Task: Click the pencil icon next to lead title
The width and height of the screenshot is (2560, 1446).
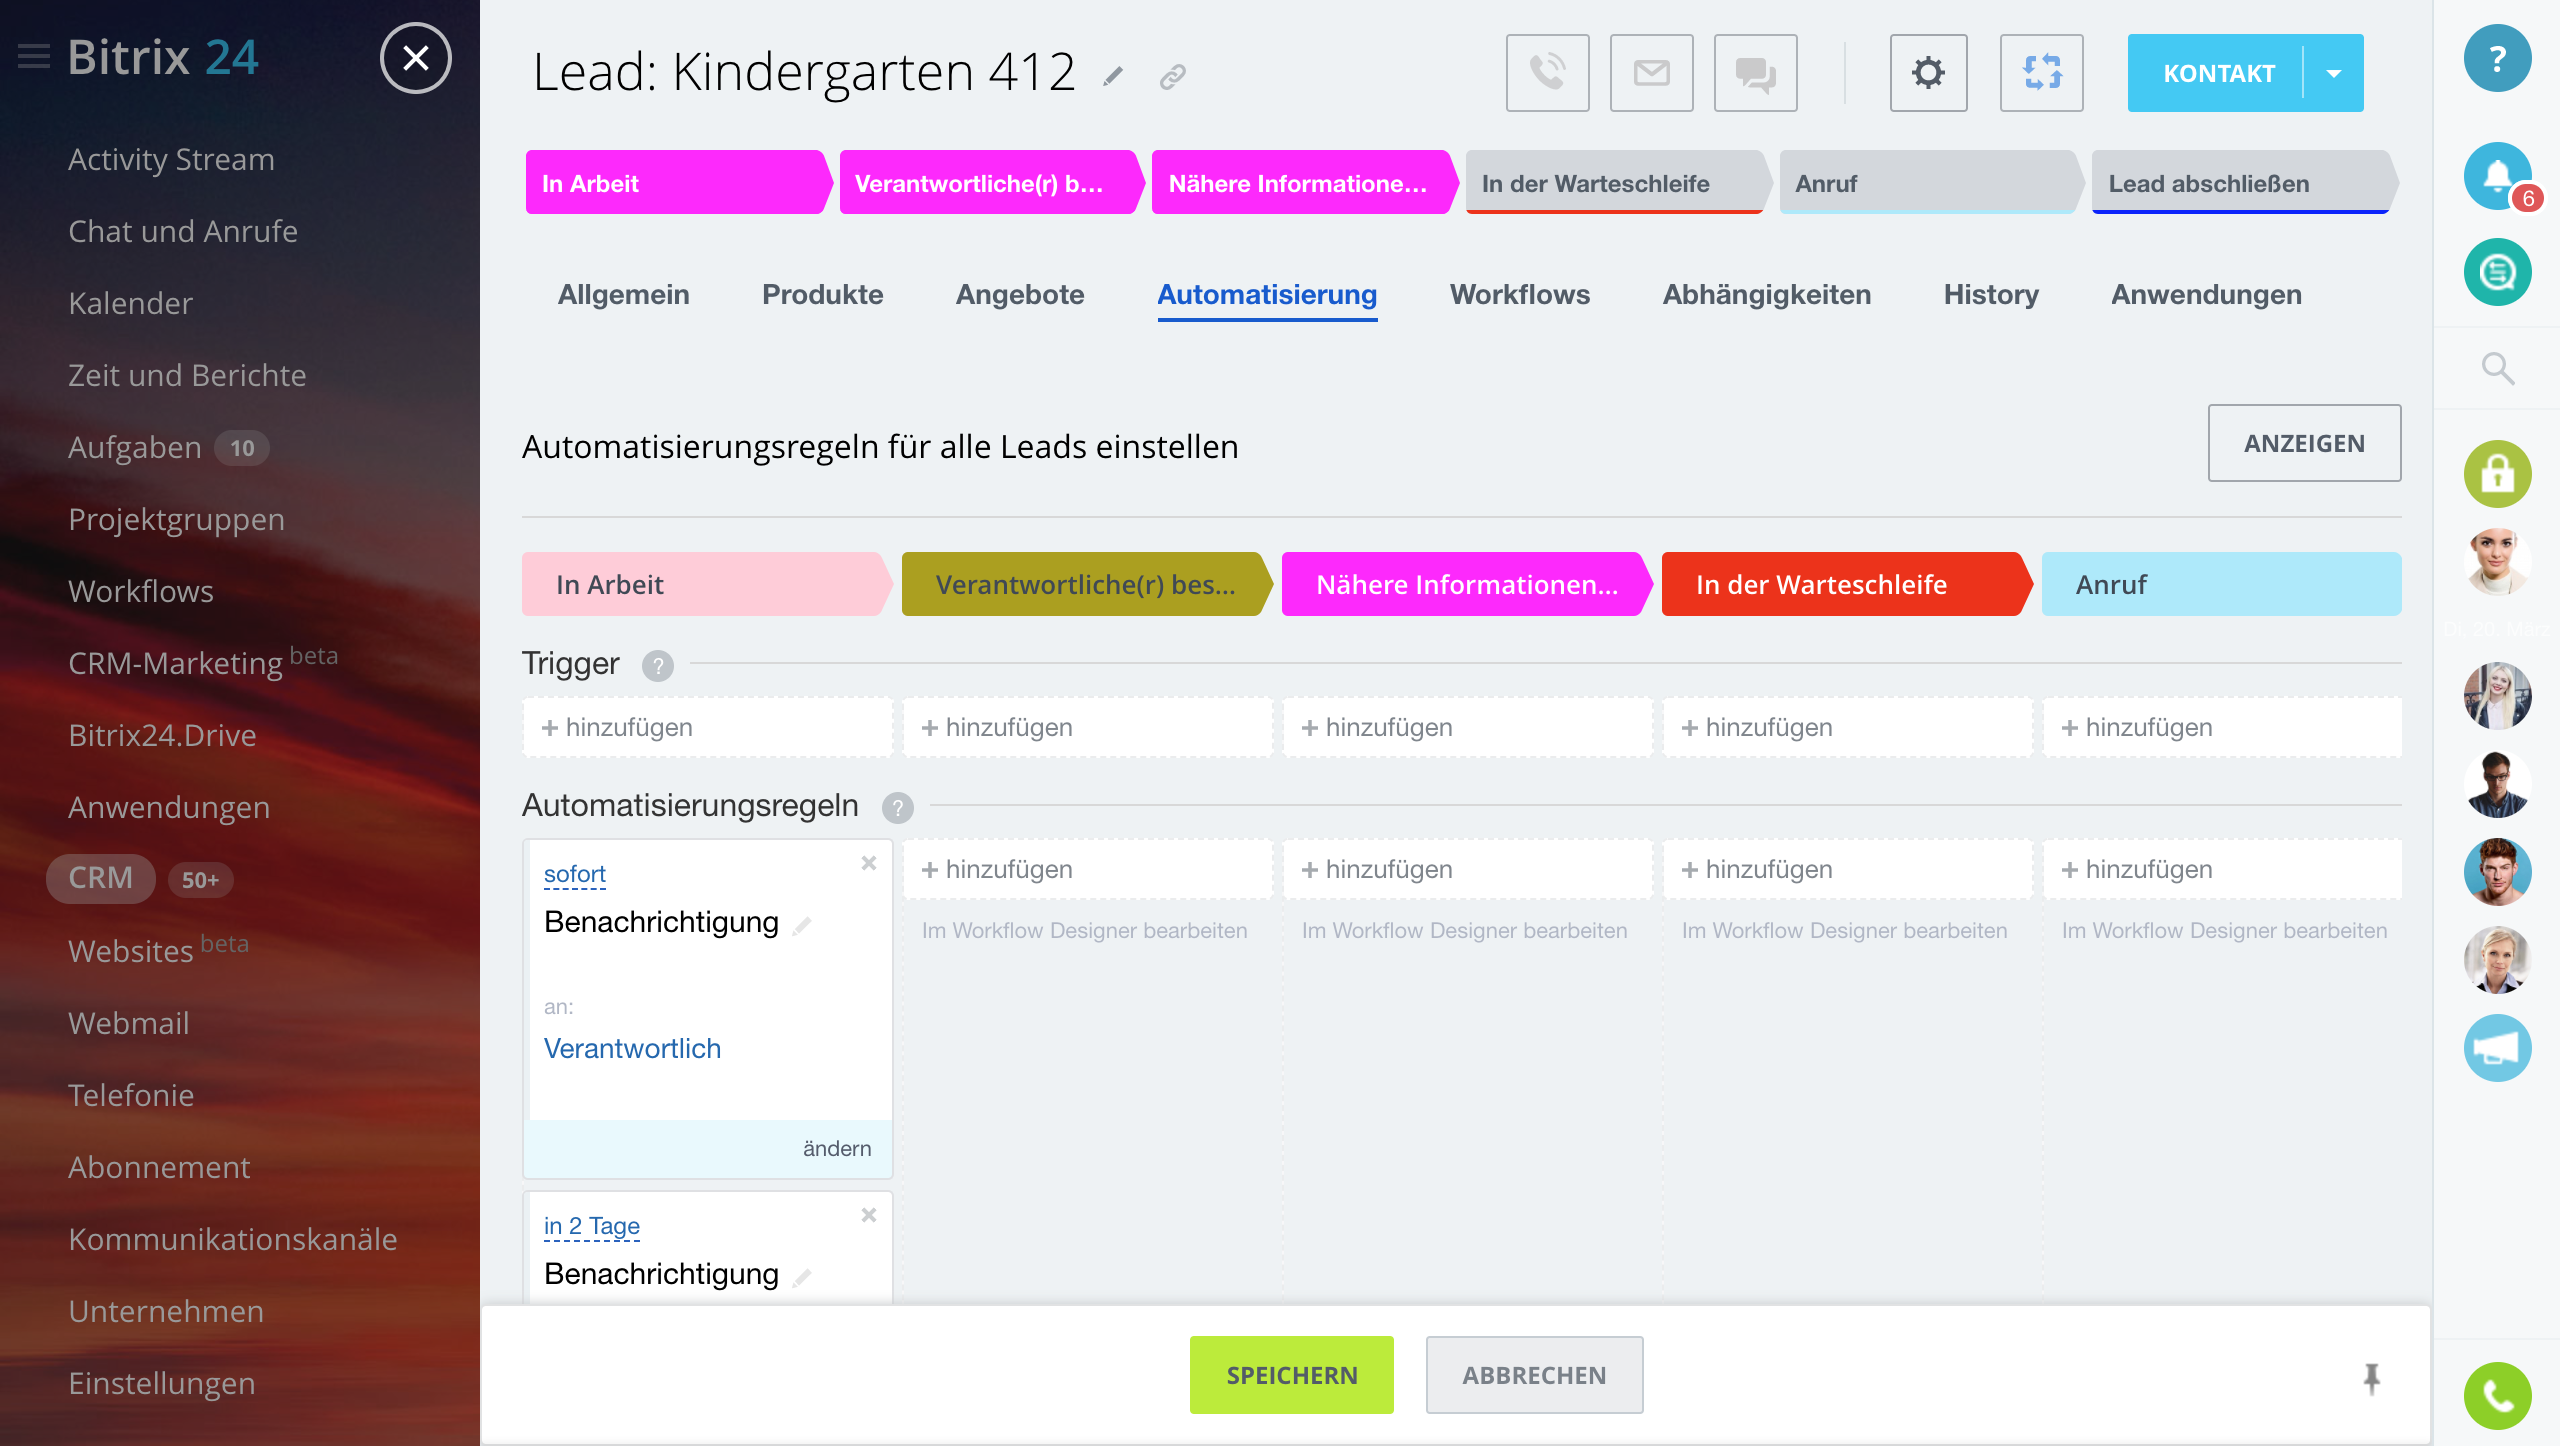Action: pyautogui.click(x=1113, y=76)
